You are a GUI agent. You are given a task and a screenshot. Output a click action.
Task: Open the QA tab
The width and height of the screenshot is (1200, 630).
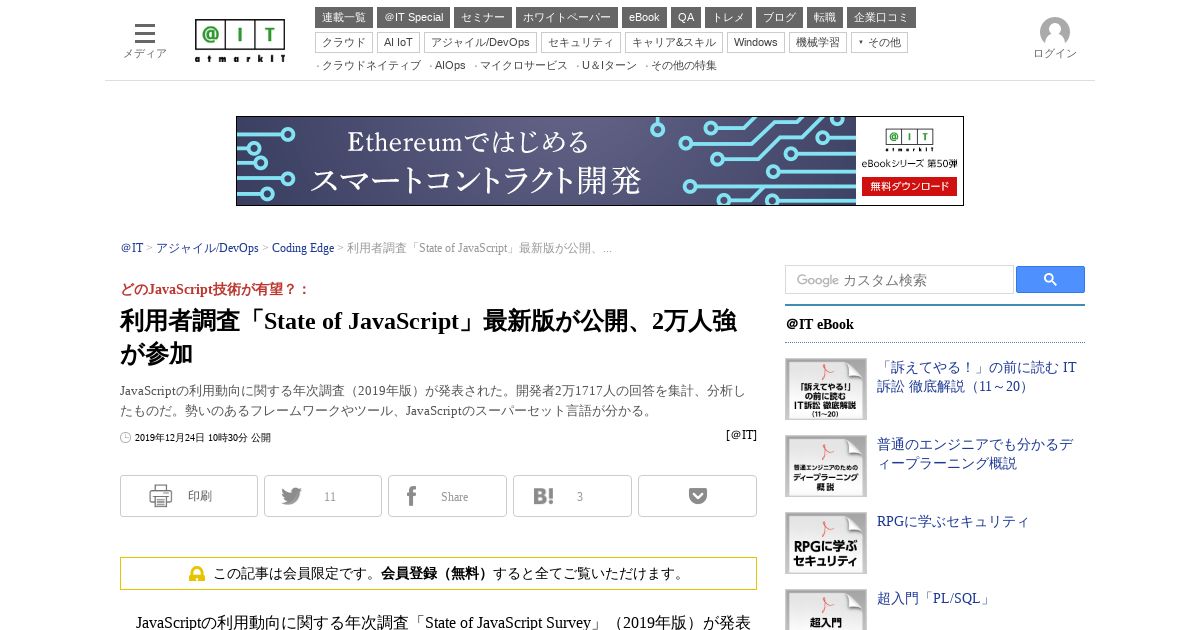point(686,18)
